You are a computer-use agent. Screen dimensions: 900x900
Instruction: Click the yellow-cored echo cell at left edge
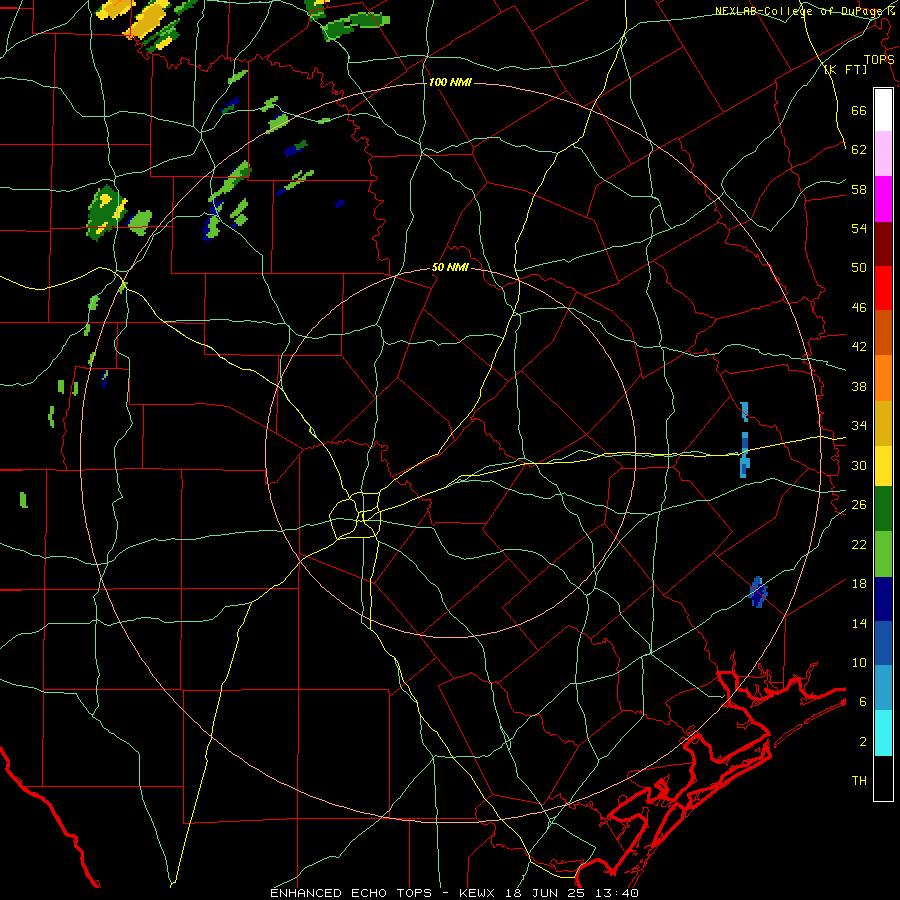(x=106, y=211)
